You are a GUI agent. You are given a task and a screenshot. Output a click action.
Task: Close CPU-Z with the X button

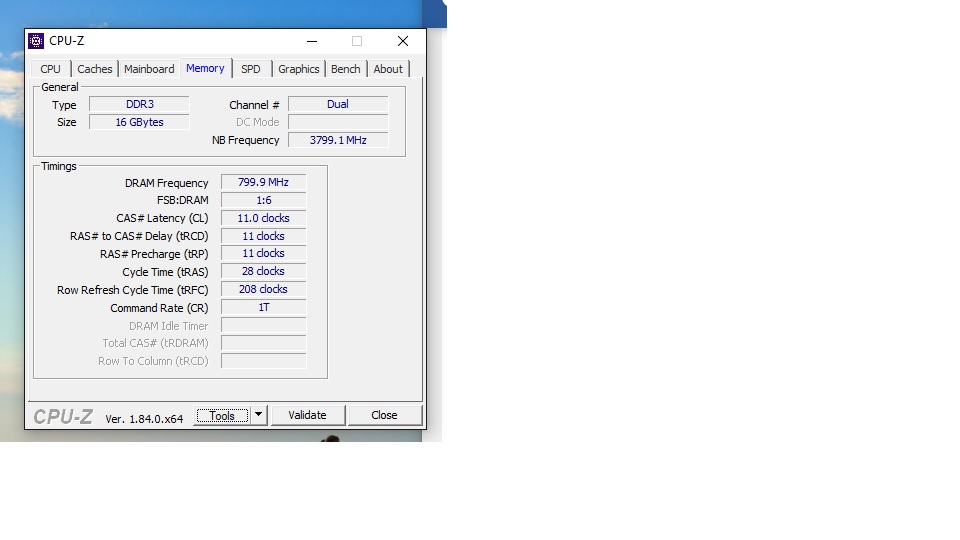point(403,41)
